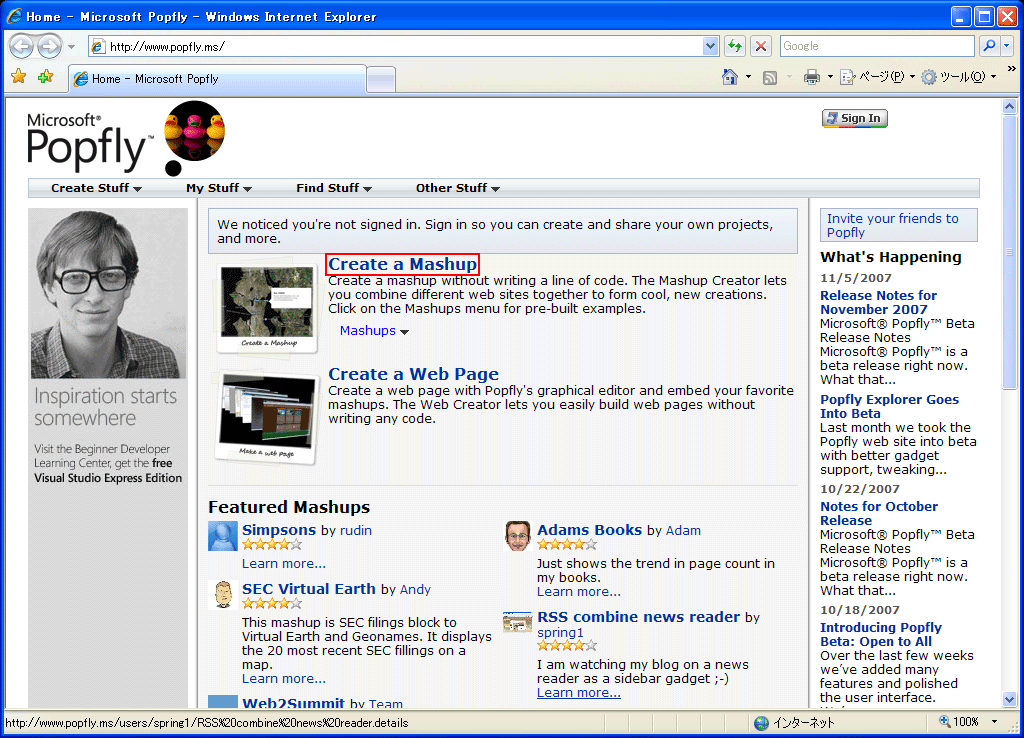Open the RSS combine news reader link

click(x=639, y=617)
